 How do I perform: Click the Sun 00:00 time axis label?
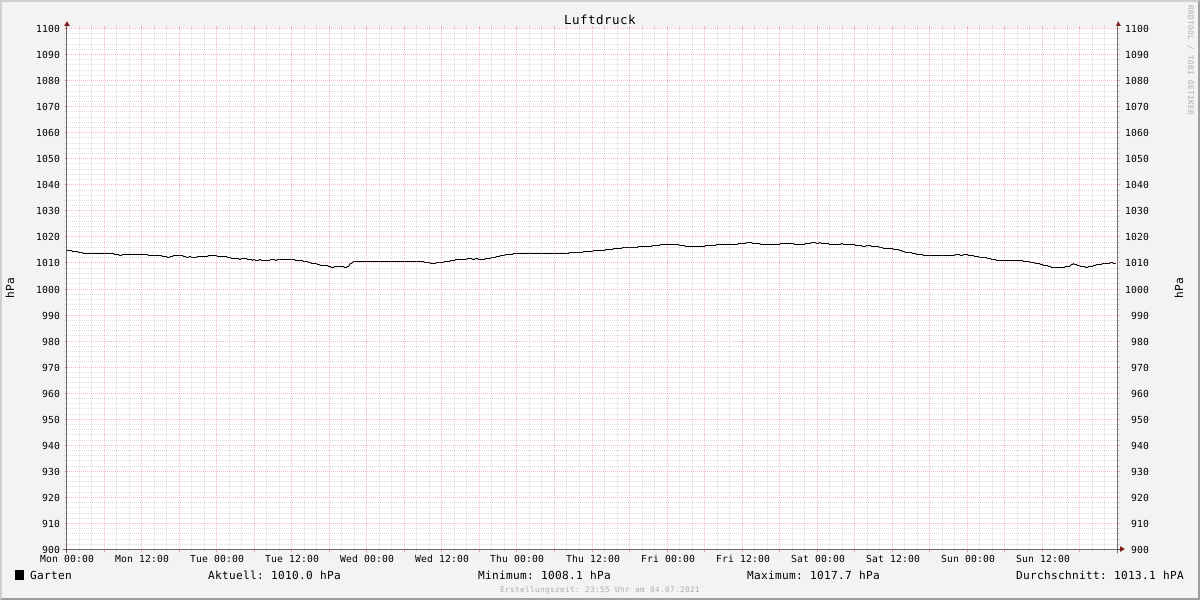tap(968, 559)
